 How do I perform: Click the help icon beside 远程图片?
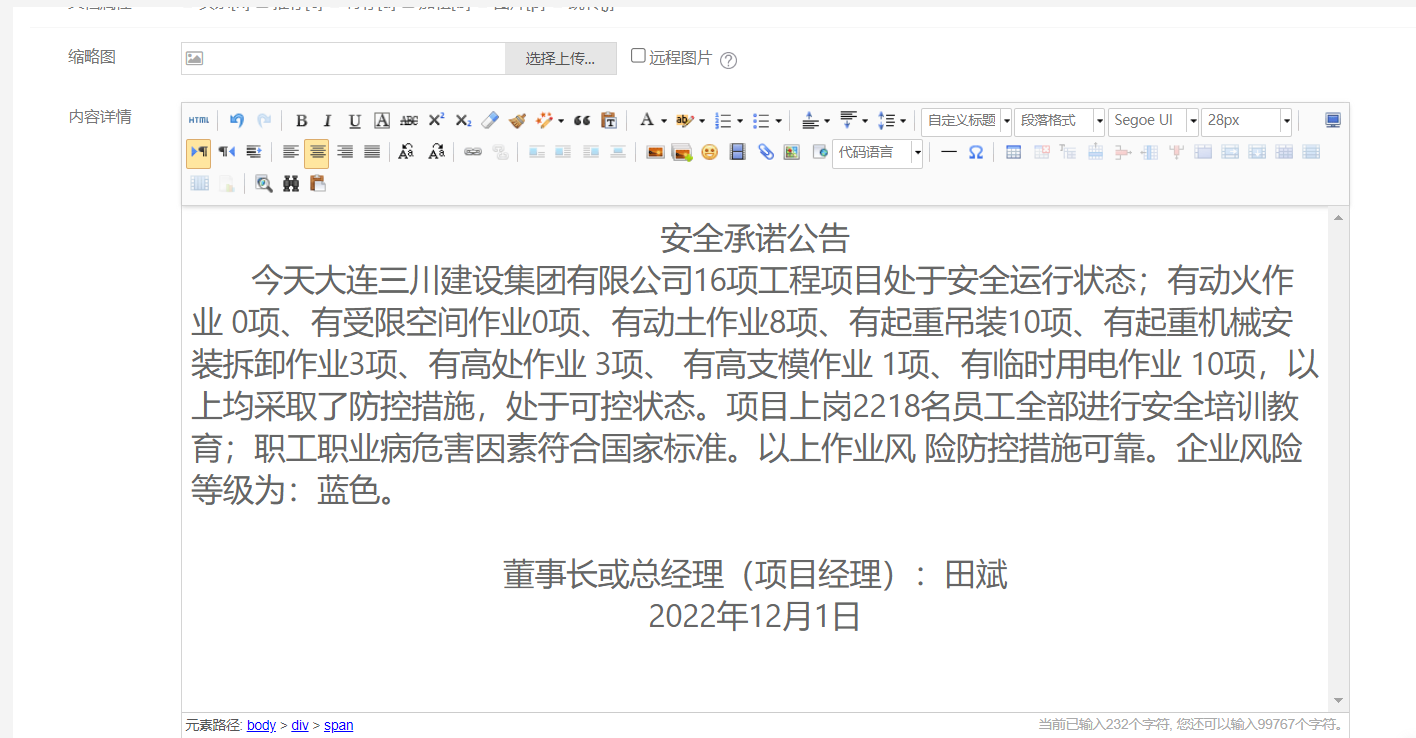(729, 60)
